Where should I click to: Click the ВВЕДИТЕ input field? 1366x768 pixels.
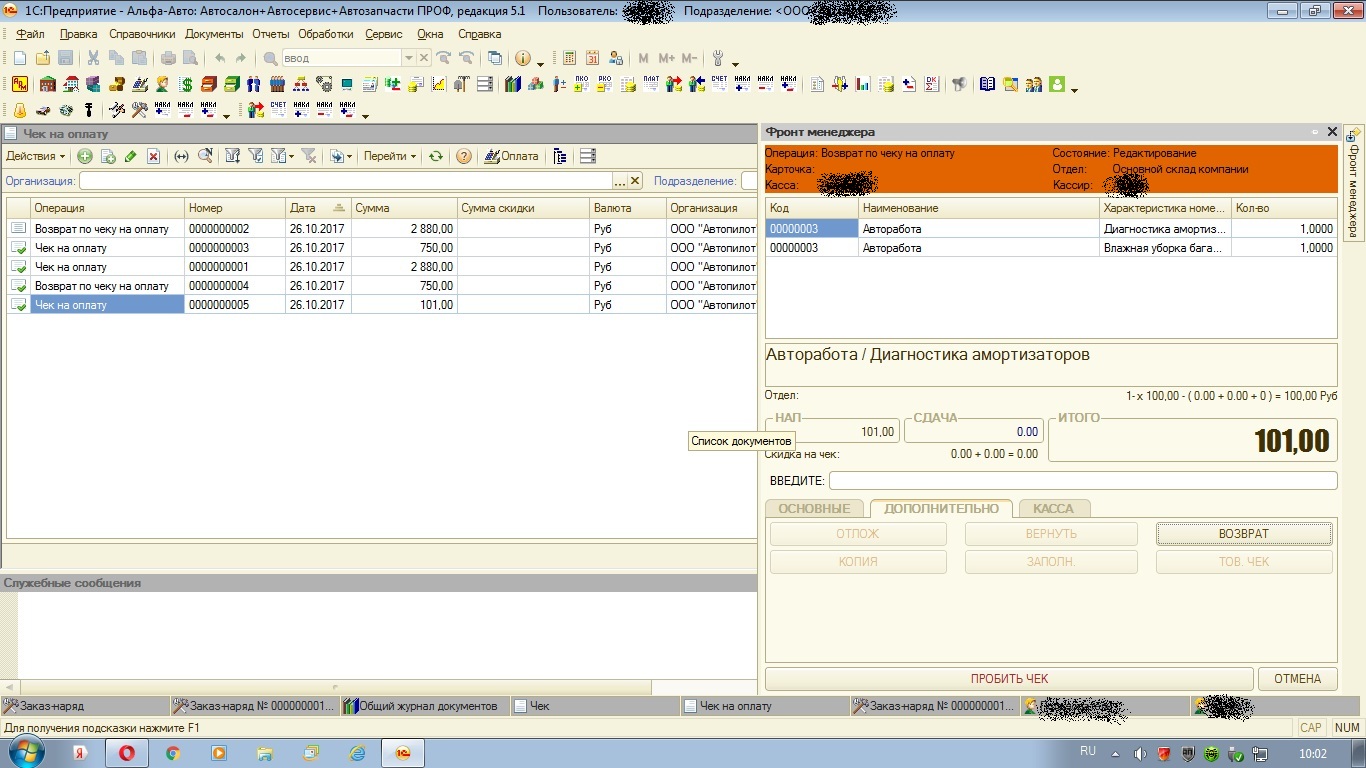pyautogui.click(x=1082, y=481)
